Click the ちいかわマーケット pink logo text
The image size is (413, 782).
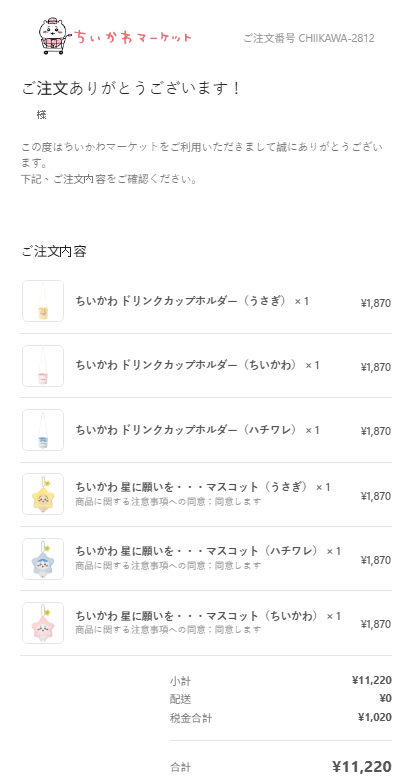coord(133,37)
